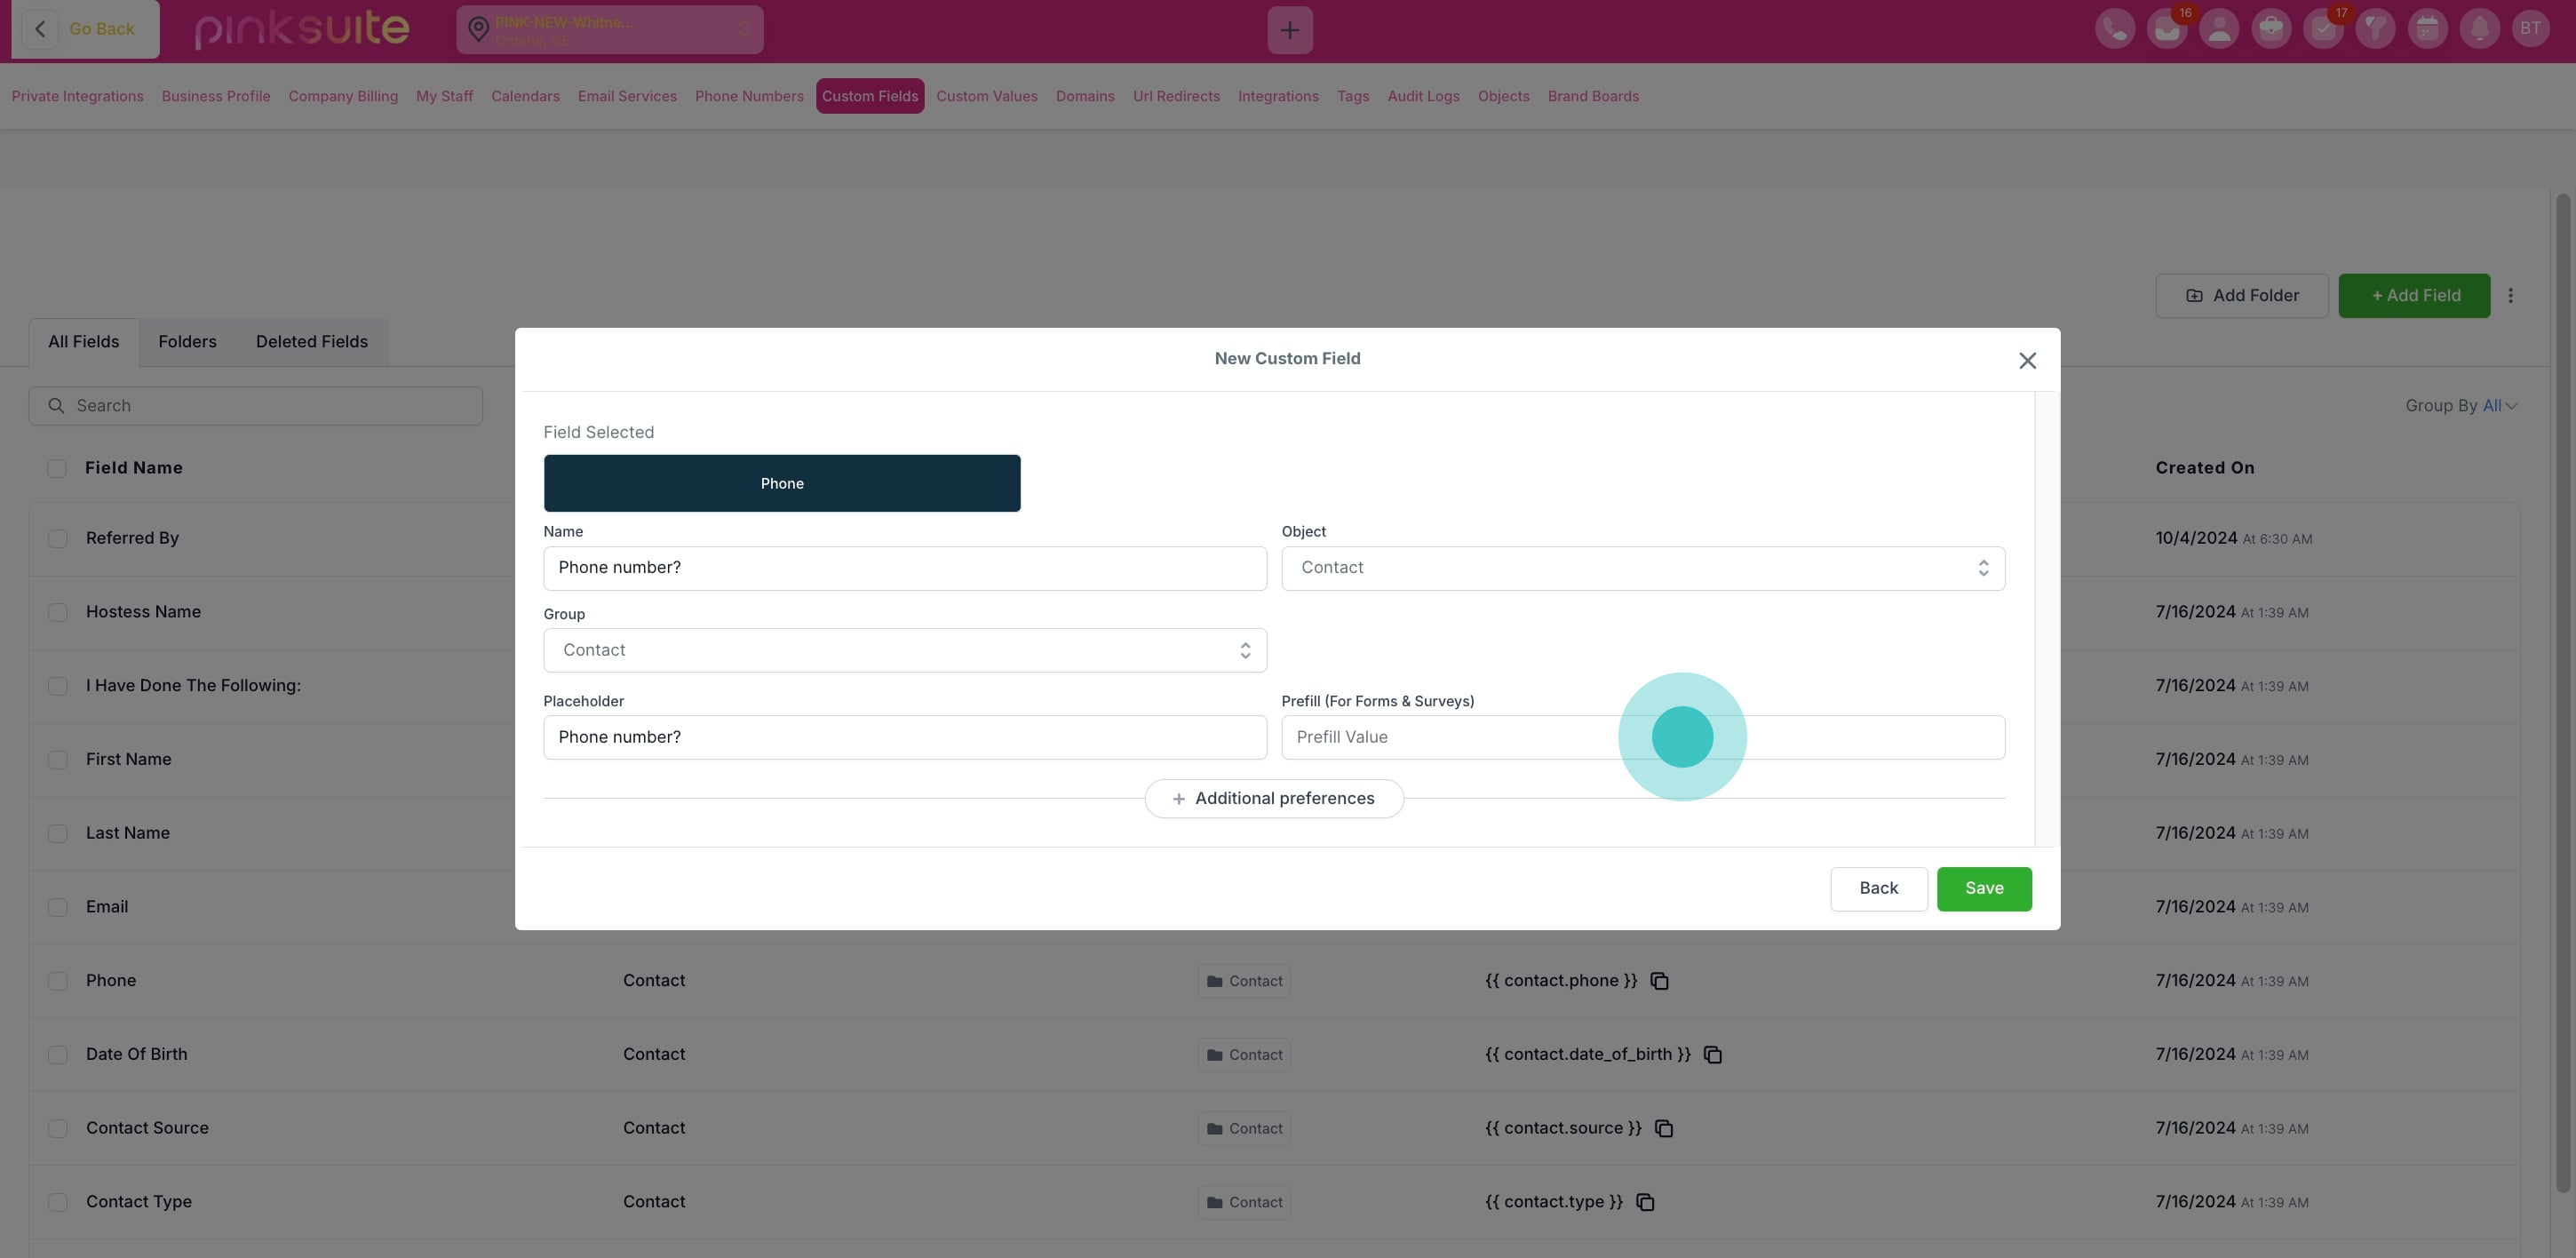Check the Referred By row checkbox
The height and width of the screenshot is (1258, 2576).
[x=58, y=539]
